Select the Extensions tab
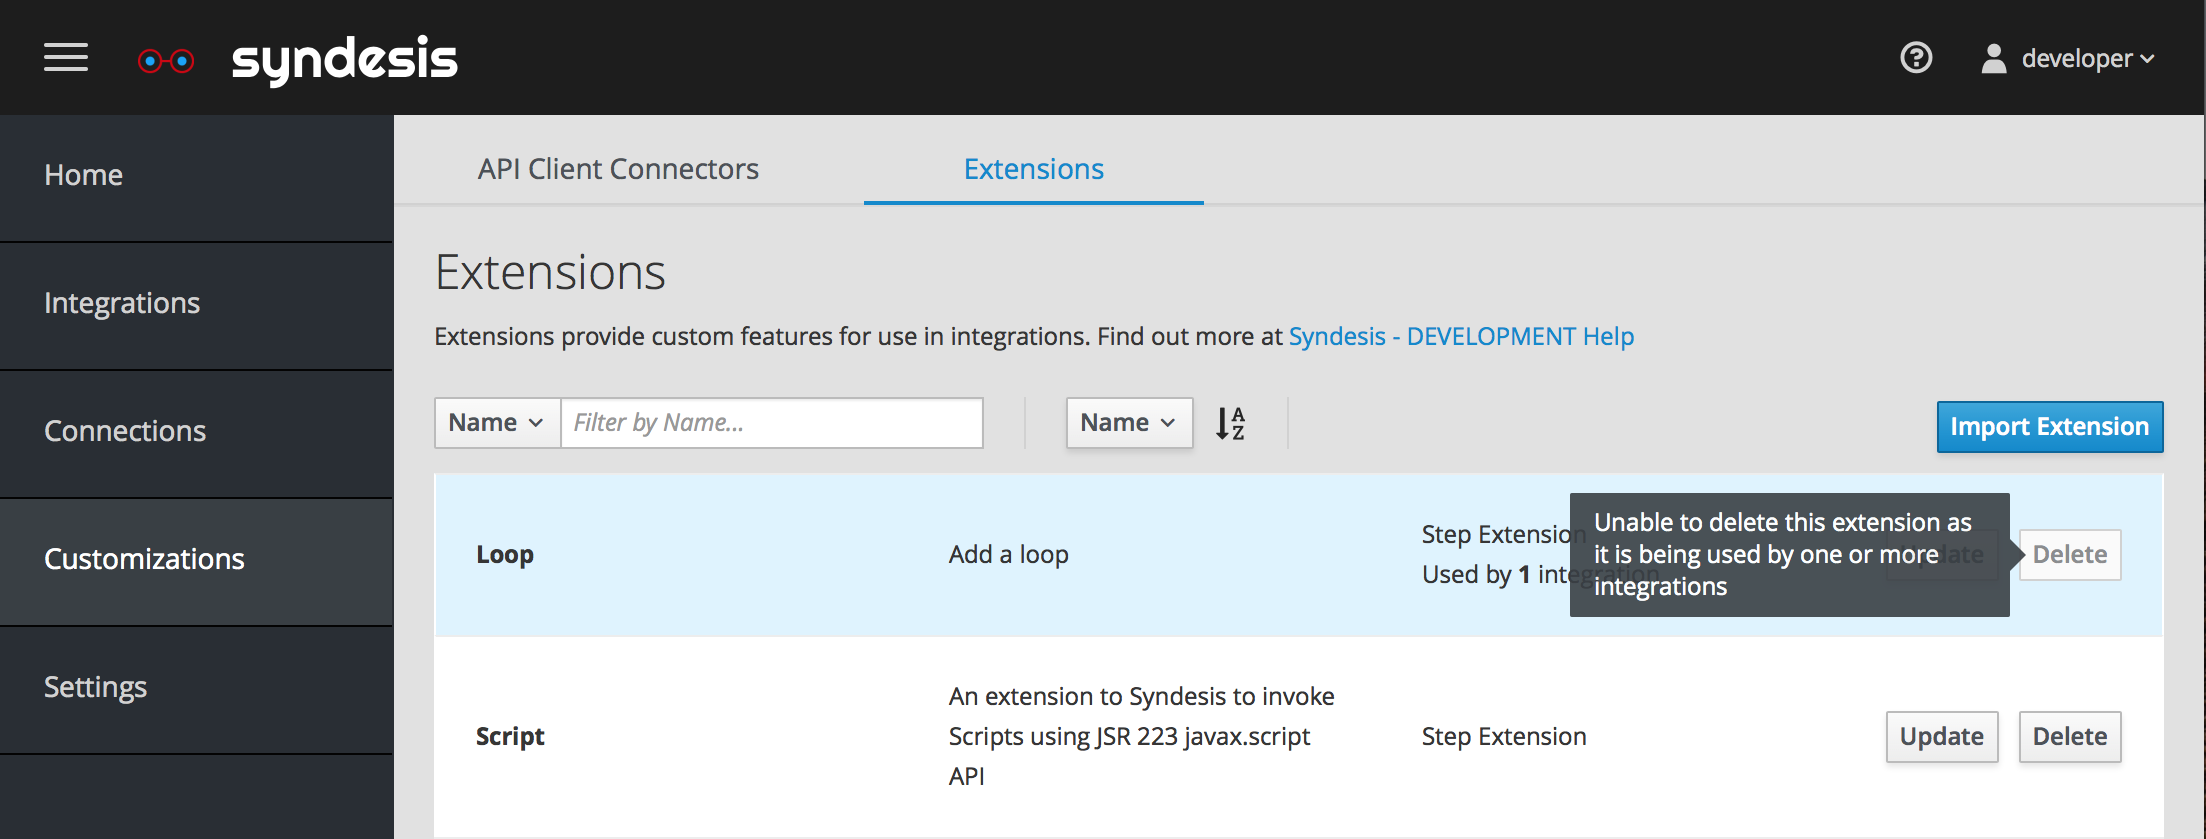Image resolution: width=2206 pixels, height=839 pixels. click(x=1034, y=169)
